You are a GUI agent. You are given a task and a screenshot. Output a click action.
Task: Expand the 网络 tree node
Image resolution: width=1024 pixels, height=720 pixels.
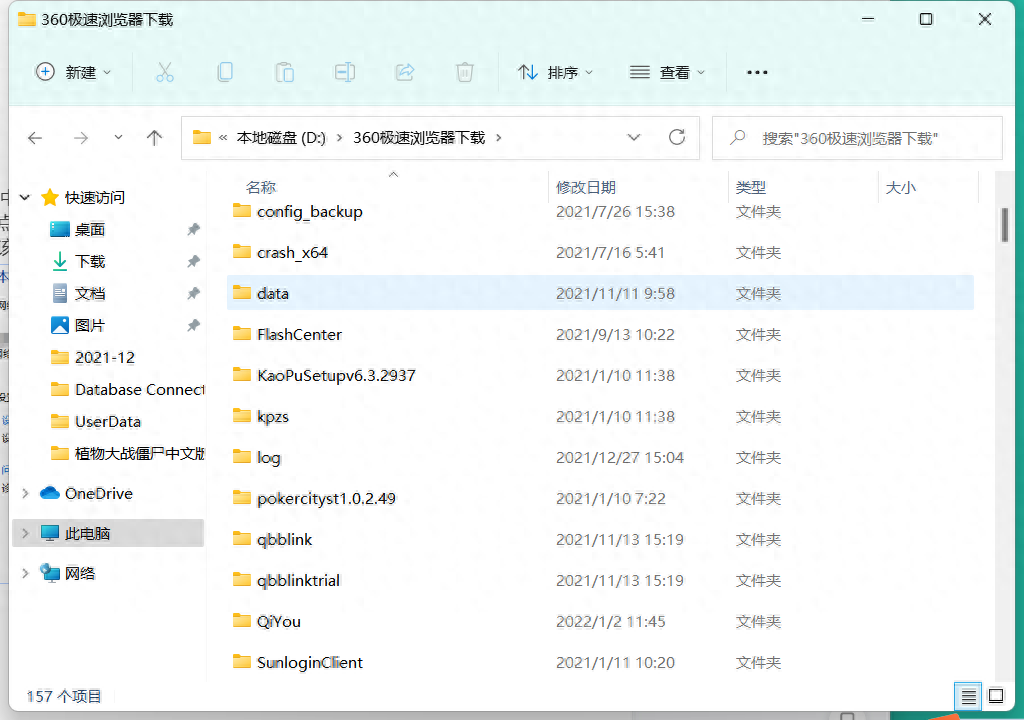coord(25,573)
